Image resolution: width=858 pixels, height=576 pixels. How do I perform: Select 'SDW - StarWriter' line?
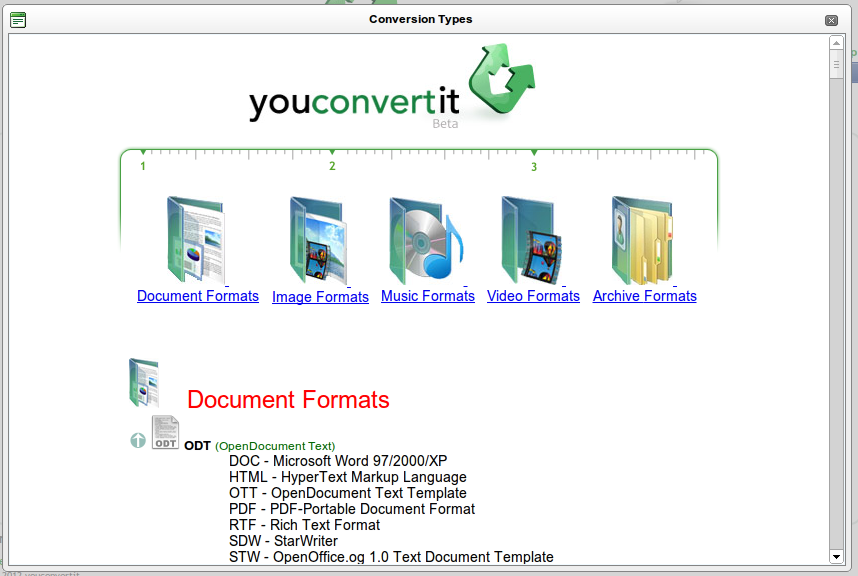(x=283, y=541)
